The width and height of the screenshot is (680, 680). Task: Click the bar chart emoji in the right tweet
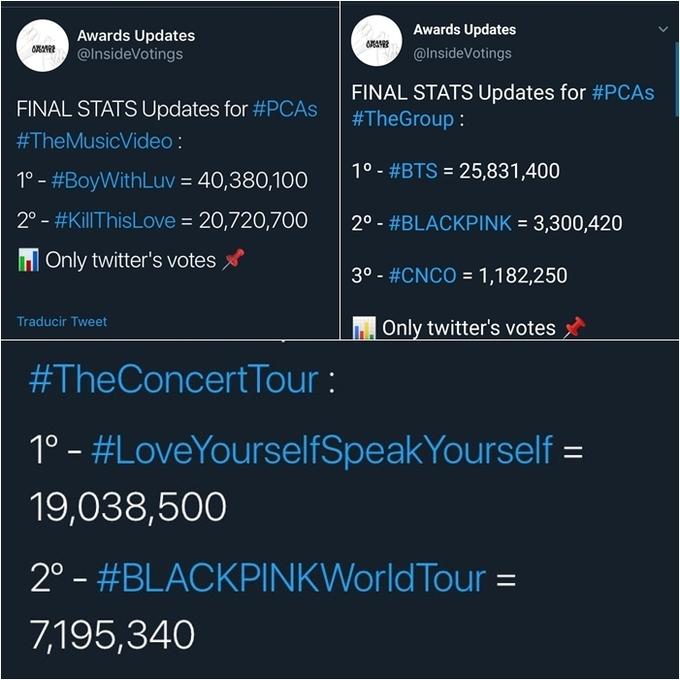364,327
